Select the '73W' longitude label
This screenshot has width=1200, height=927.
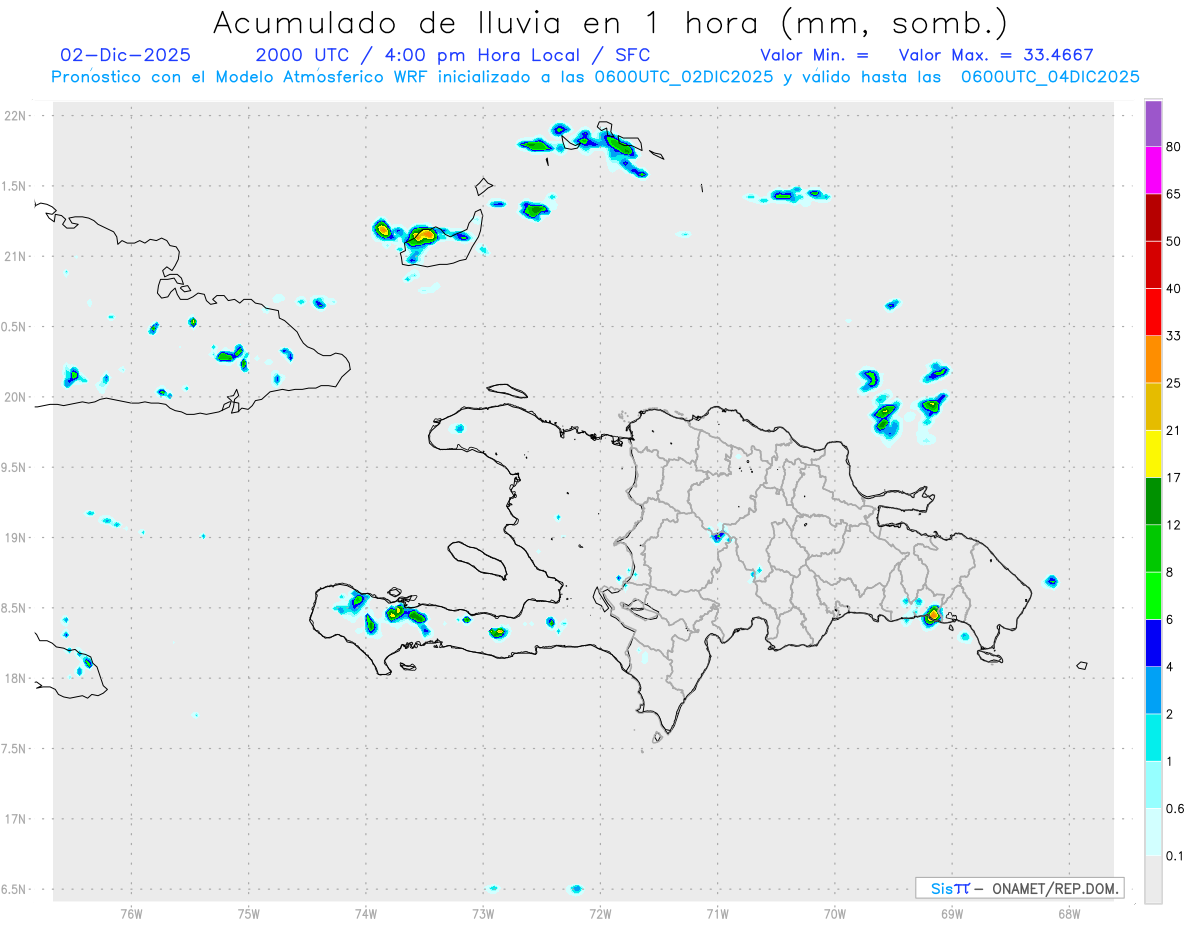483,913
